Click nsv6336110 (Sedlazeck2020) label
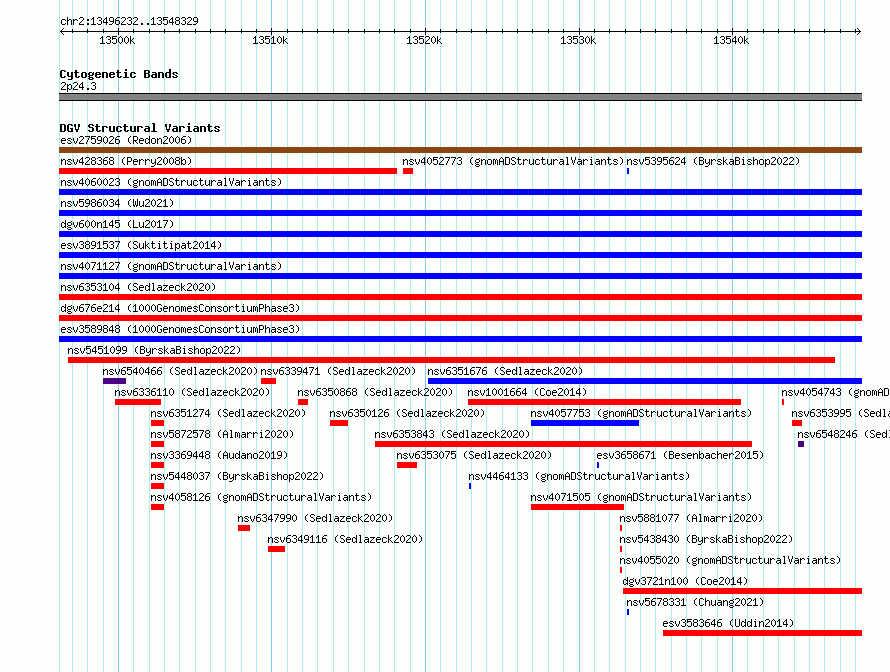 [x=192, y=392]
